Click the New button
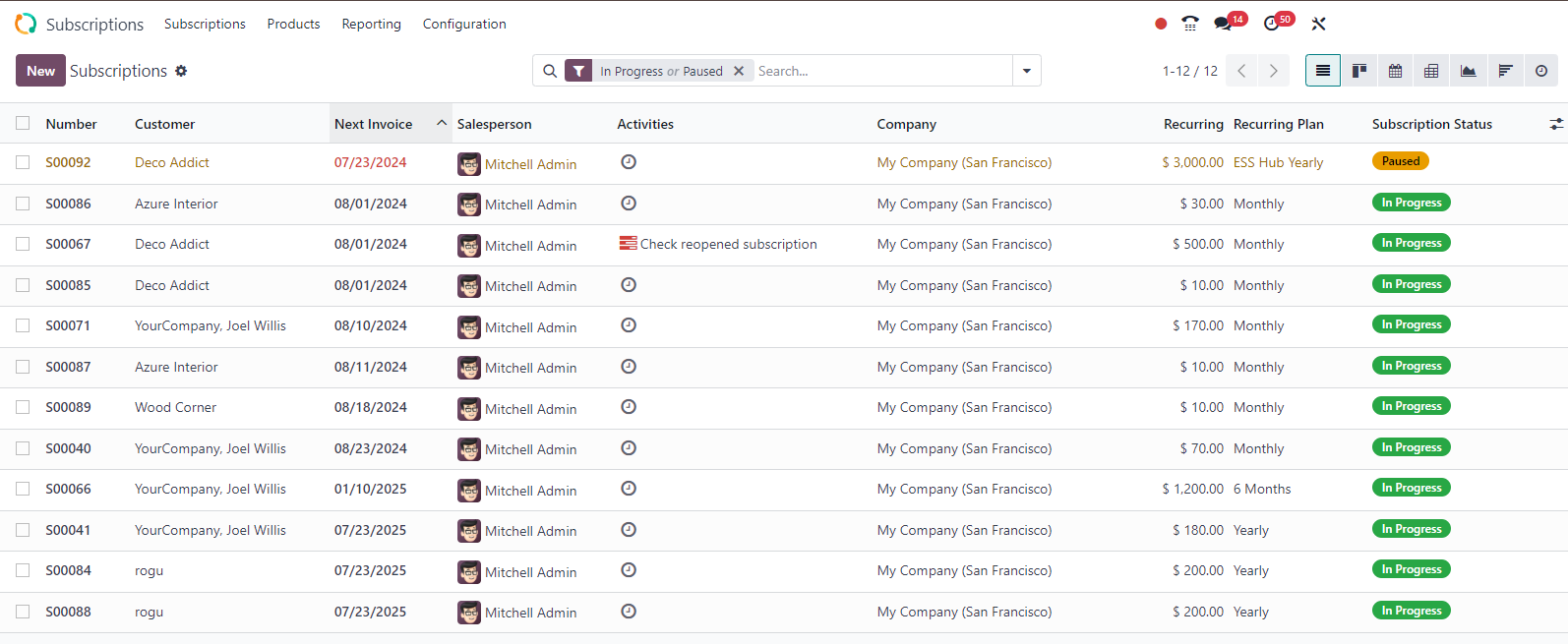 point(41,71)
